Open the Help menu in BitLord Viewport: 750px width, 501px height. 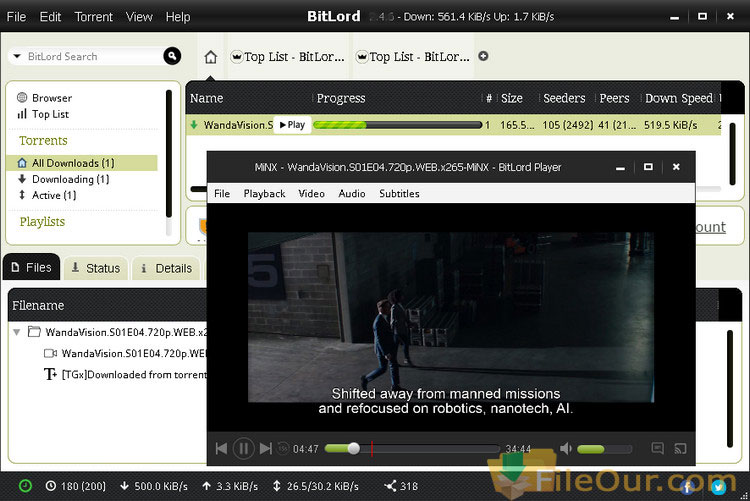[178, 17]
